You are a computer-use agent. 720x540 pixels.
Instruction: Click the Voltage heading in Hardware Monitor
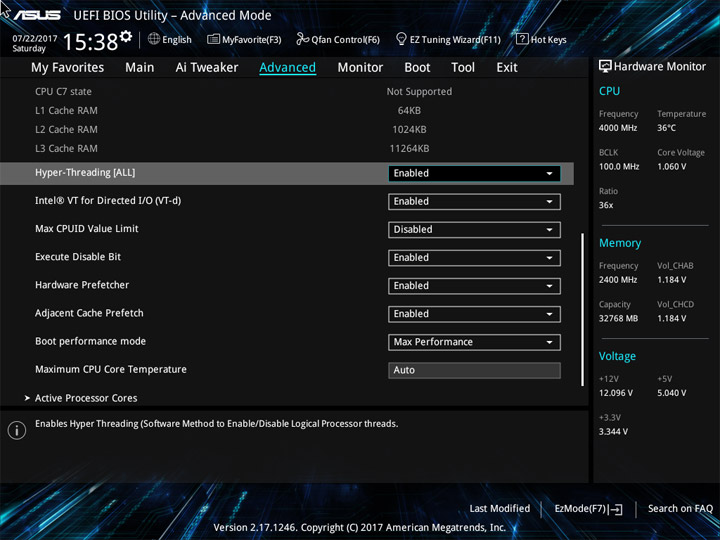tap(617, 356)
